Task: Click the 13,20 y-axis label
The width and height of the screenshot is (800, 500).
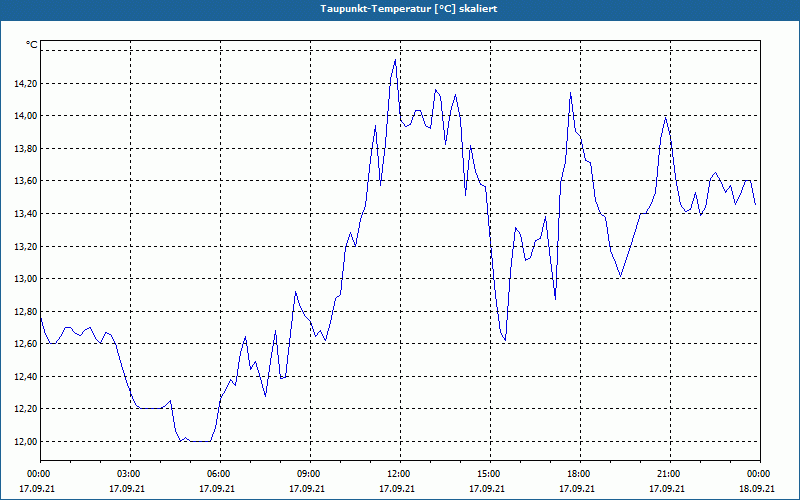Action: point(26,246)
